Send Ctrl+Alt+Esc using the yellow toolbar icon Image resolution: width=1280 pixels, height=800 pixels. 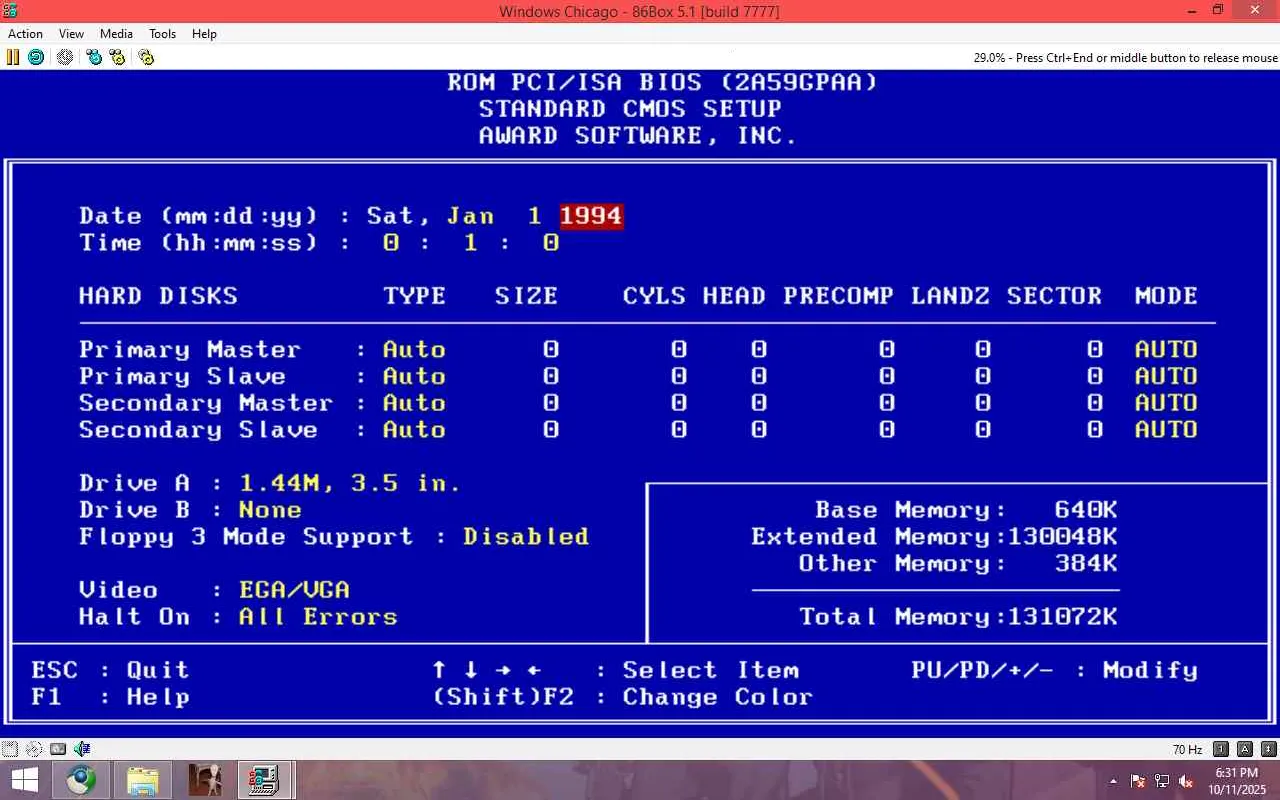pyautogui.click(x=117, y=57)
